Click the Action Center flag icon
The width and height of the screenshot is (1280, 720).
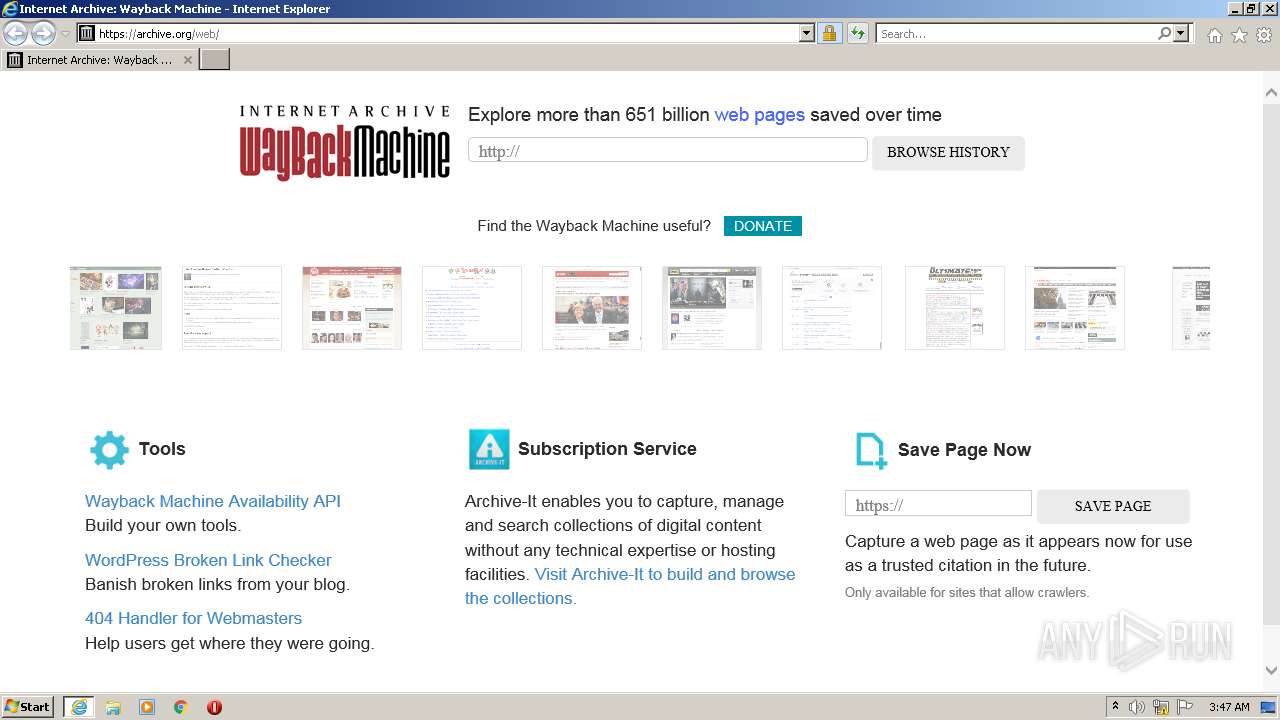[x=1185, y=707]
